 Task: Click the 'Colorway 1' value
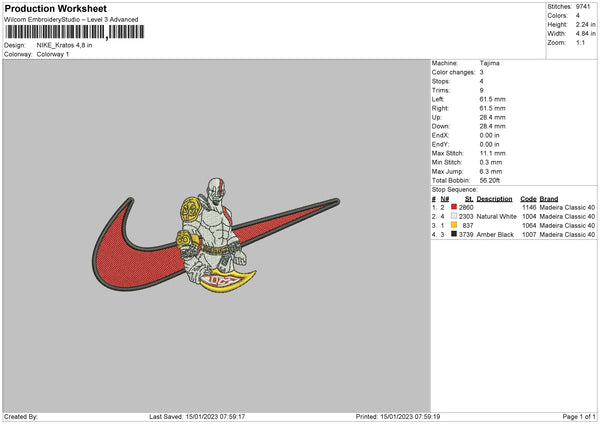click(x=53, y=54)
